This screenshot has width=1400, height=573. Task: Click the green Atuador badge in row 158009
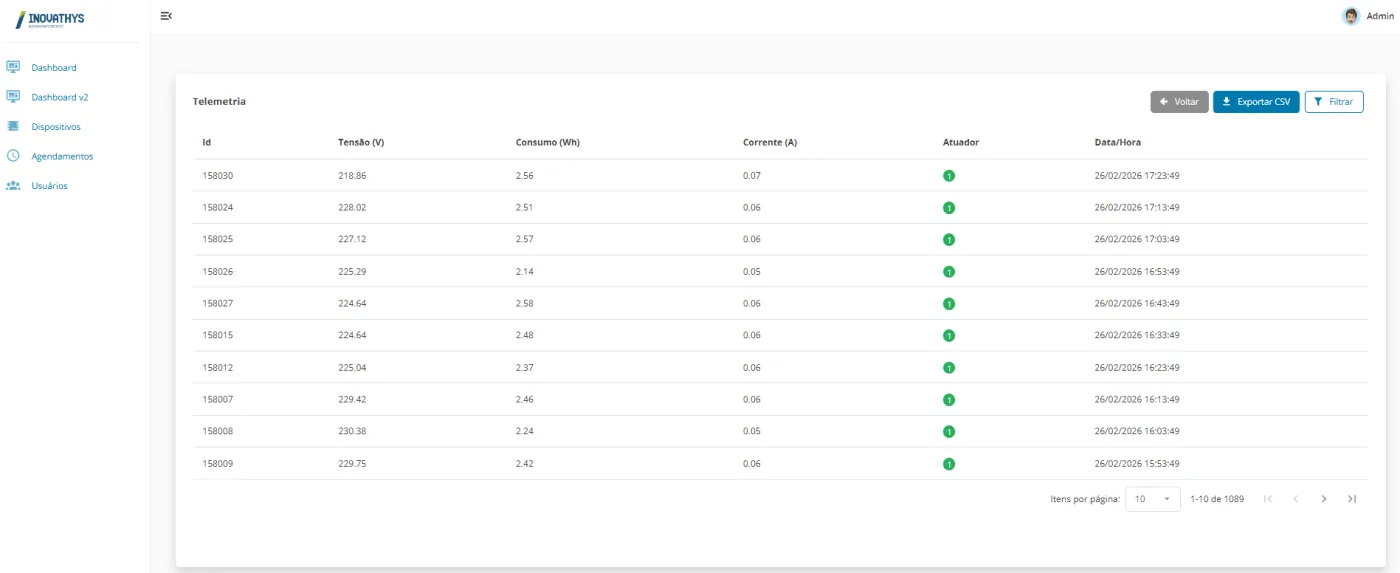(x=949, y=464)
